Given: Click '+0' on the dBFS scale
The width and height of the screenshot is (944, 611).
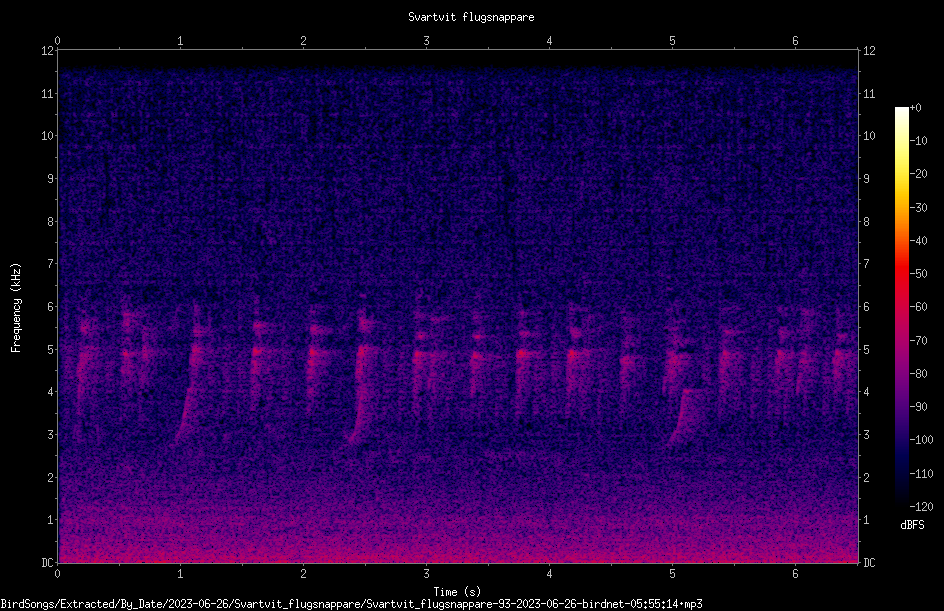Looking at the screenshot, I should point(915,108).
